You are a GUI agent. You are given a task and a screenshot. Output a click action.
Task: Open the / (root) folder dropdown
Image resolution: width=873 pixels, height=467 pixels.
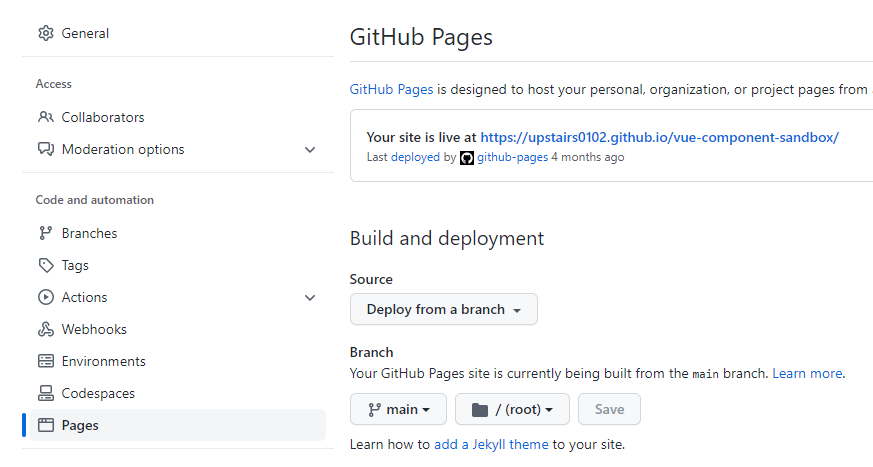(511, 409)
